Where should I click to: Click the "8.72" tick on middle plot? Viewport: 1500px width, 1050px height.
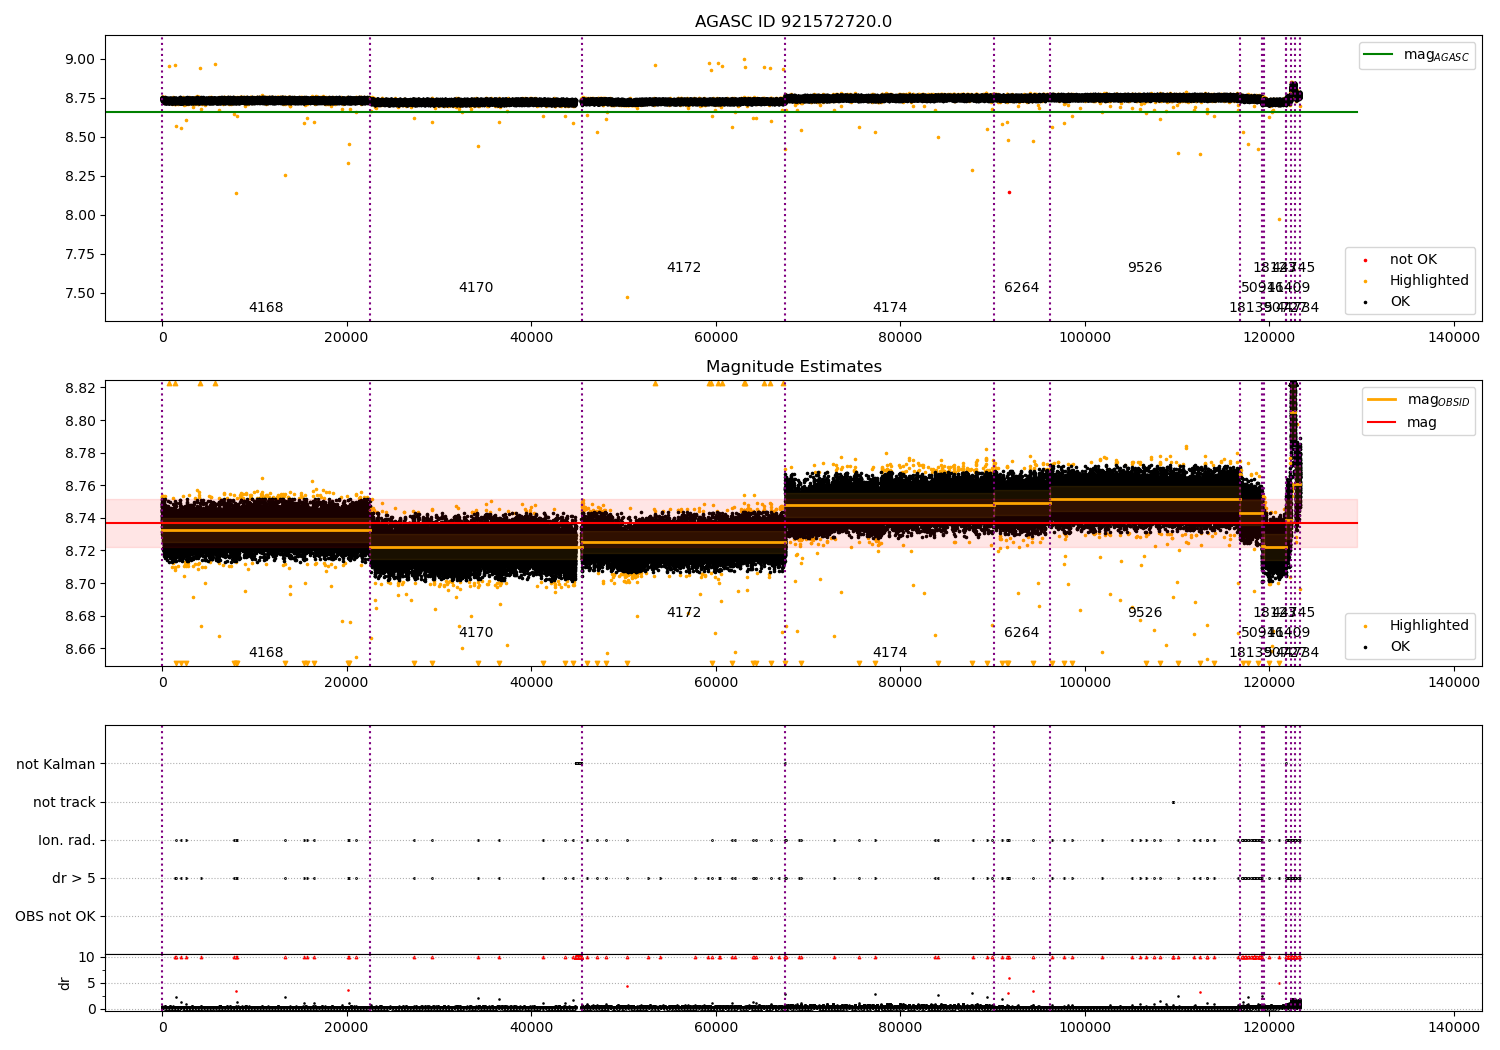tap(80, 551)
